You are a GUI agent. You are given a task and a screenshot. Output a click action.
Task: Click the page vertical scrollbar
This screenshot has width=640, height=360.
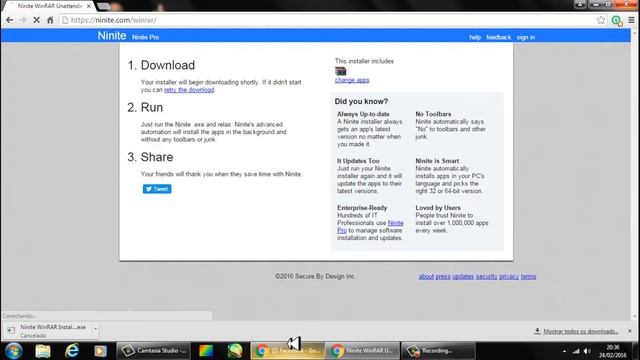pyautogui.click(x=635, y=175)
